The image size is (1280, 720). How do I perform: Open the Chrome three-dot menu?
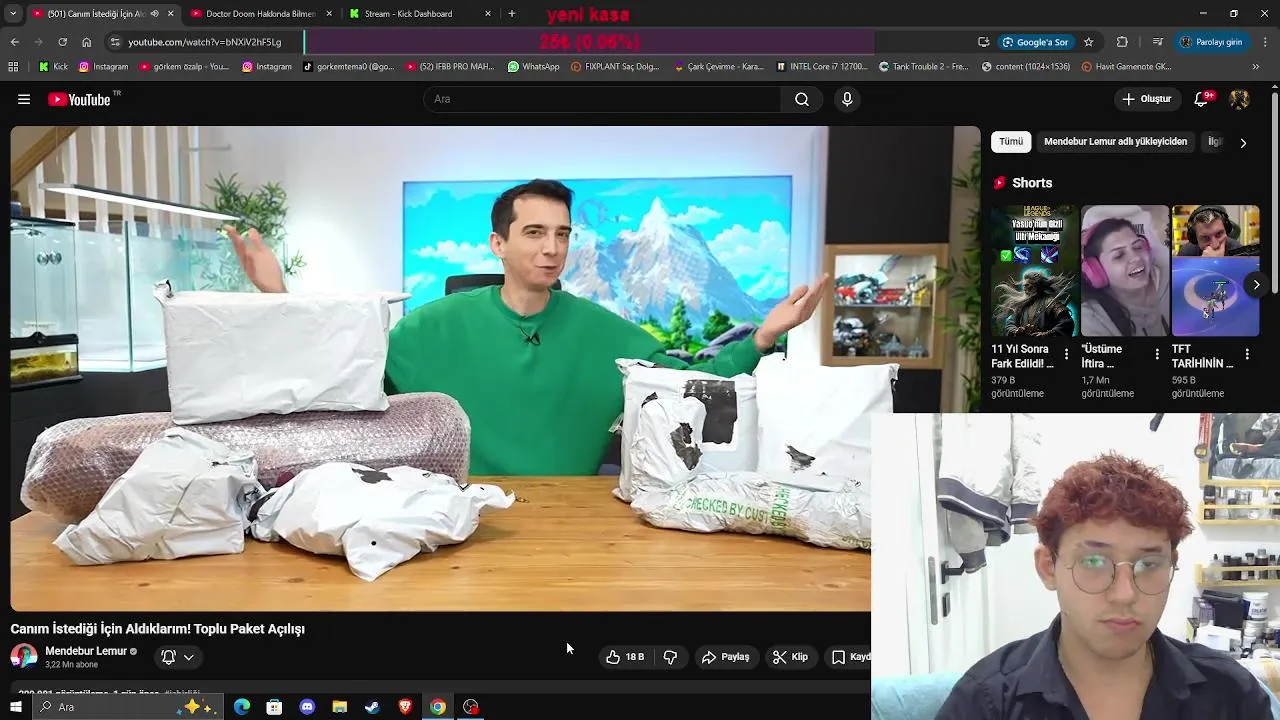click(x=1265, y=42)
